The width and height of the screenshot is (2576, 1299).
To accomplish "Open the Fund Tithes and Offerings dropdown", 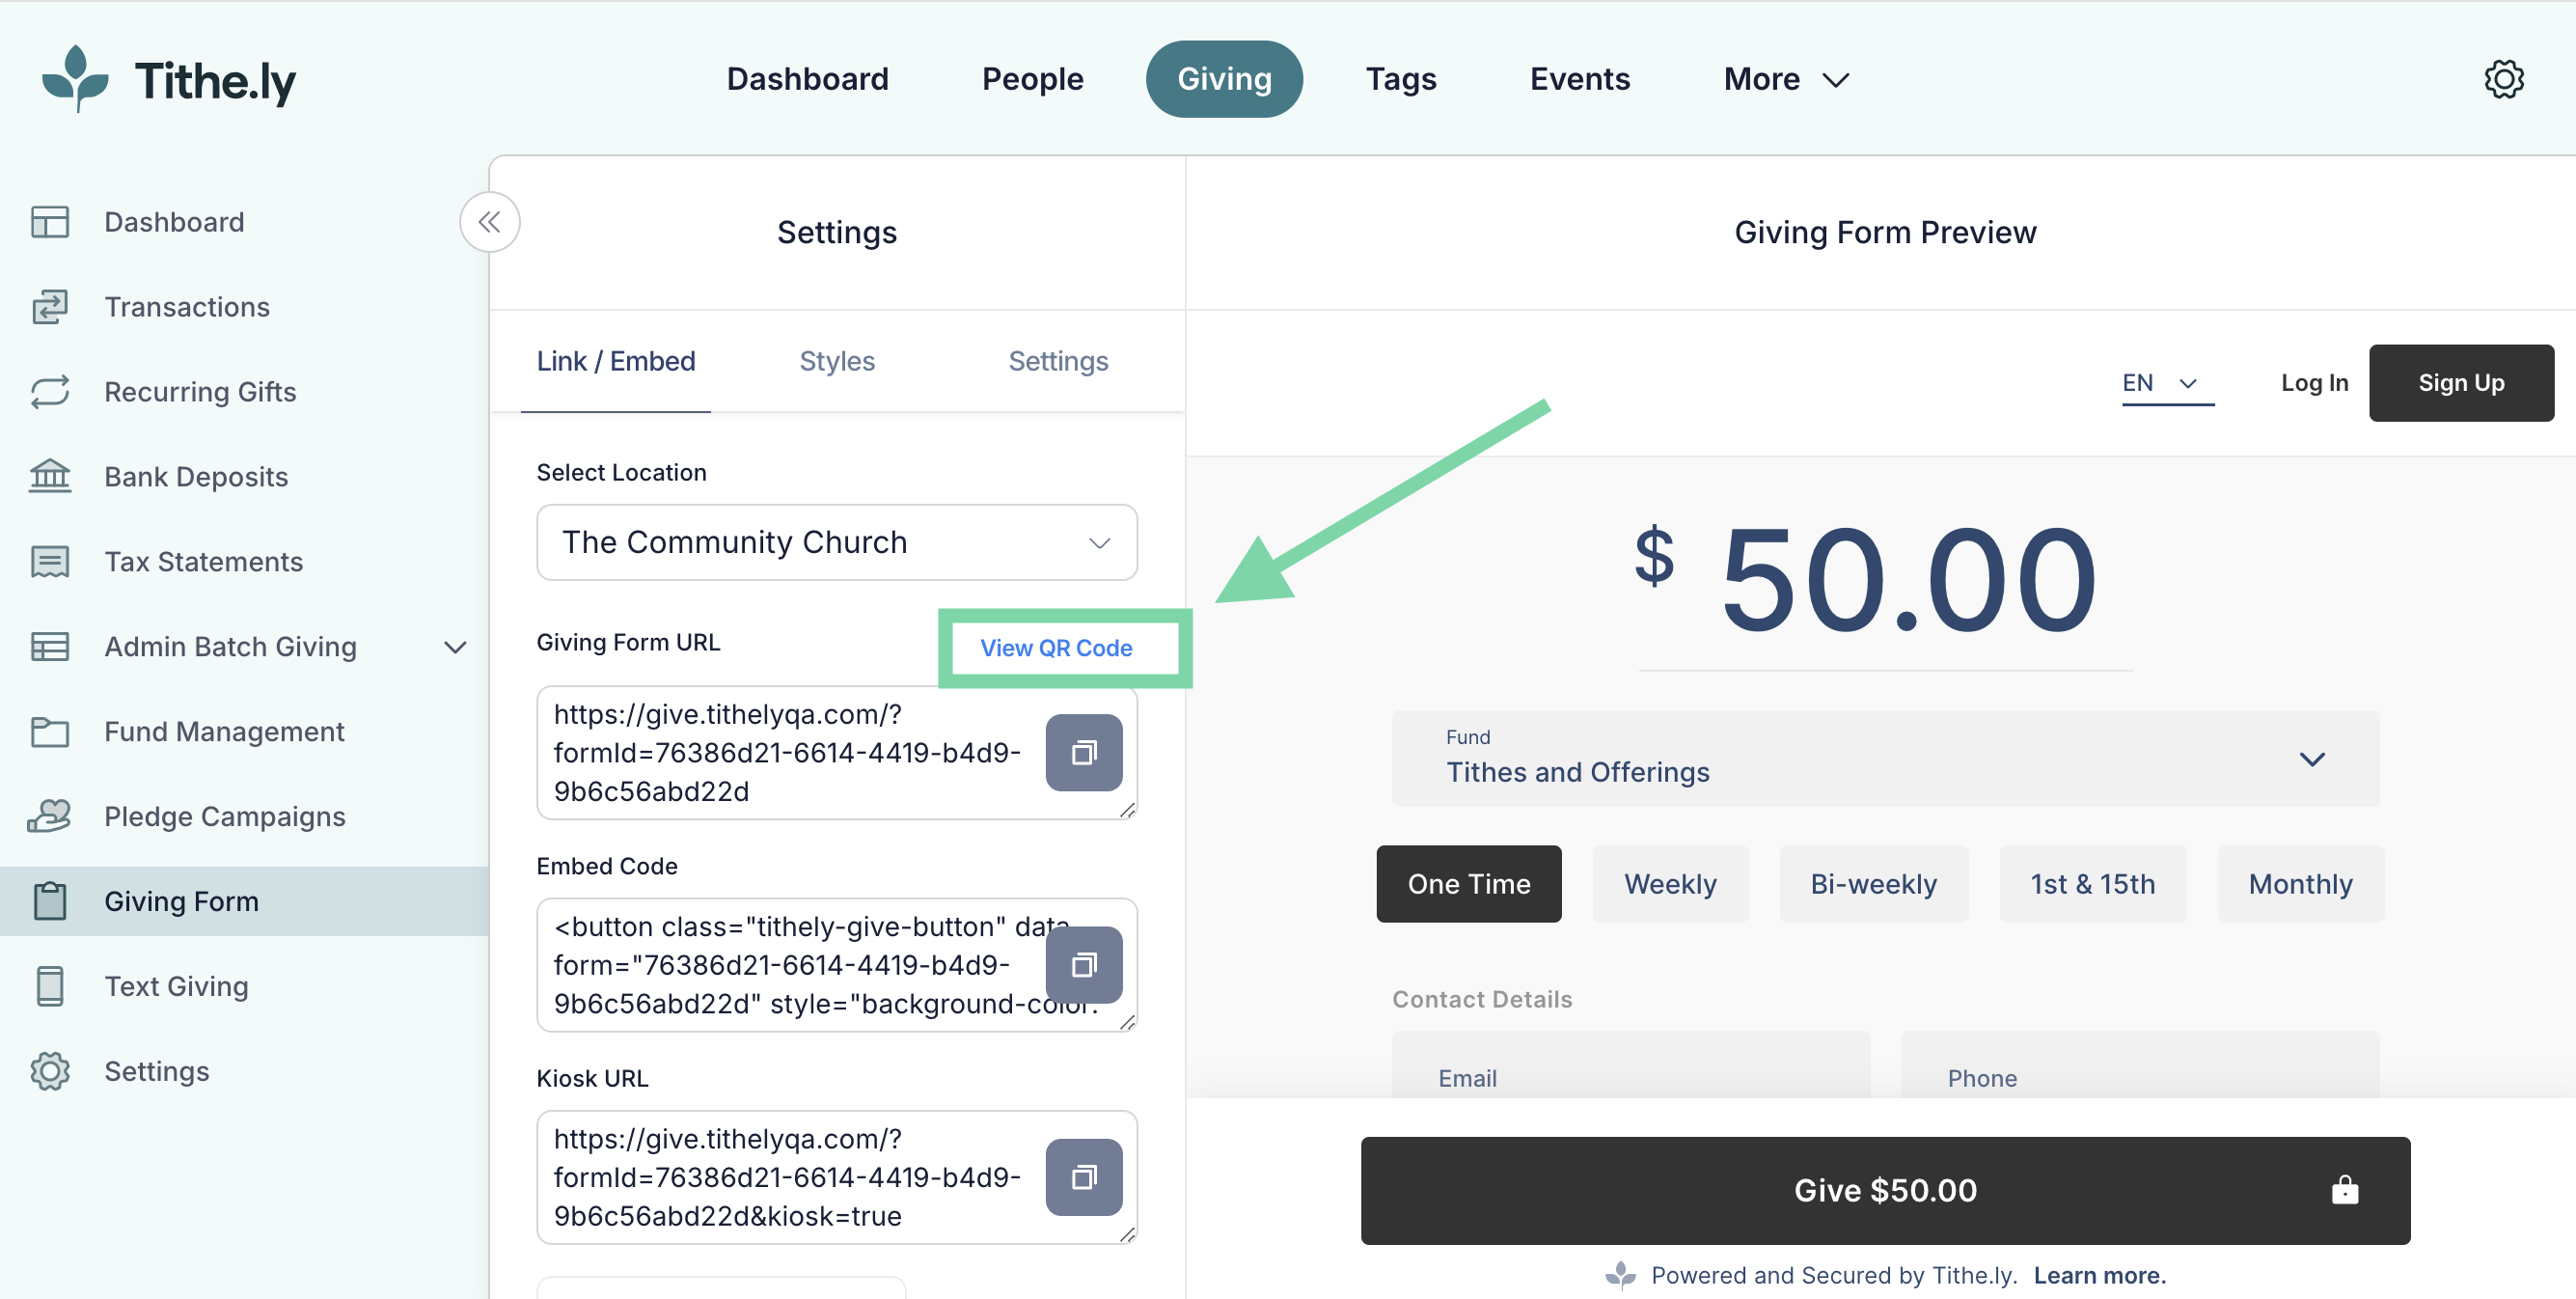I will coord(1885,758).
